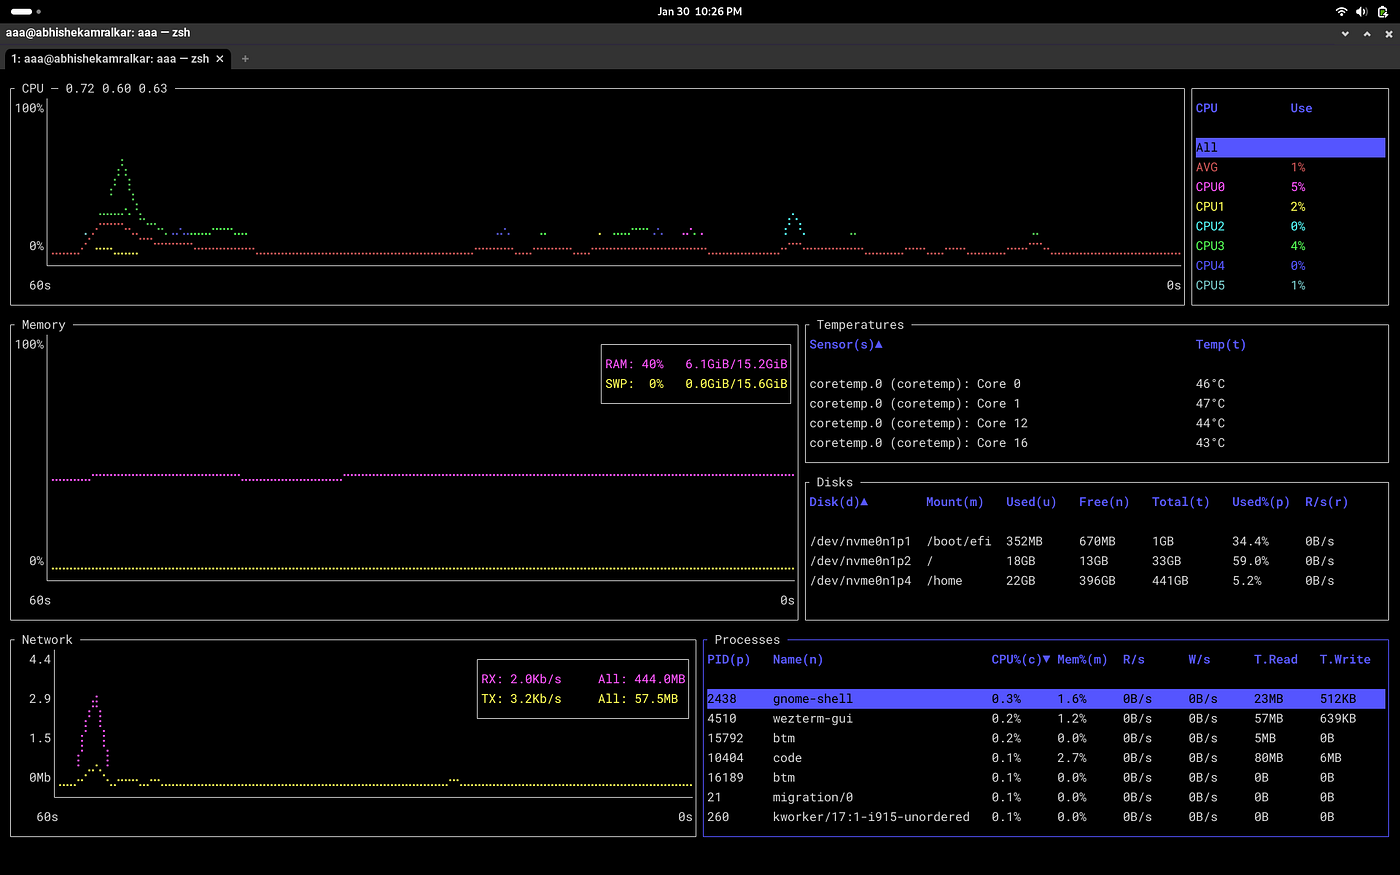This screenshot has width=1400, height=875.
Task: Click the RAM 40% usage legend entry
Action: click(696, 364)
